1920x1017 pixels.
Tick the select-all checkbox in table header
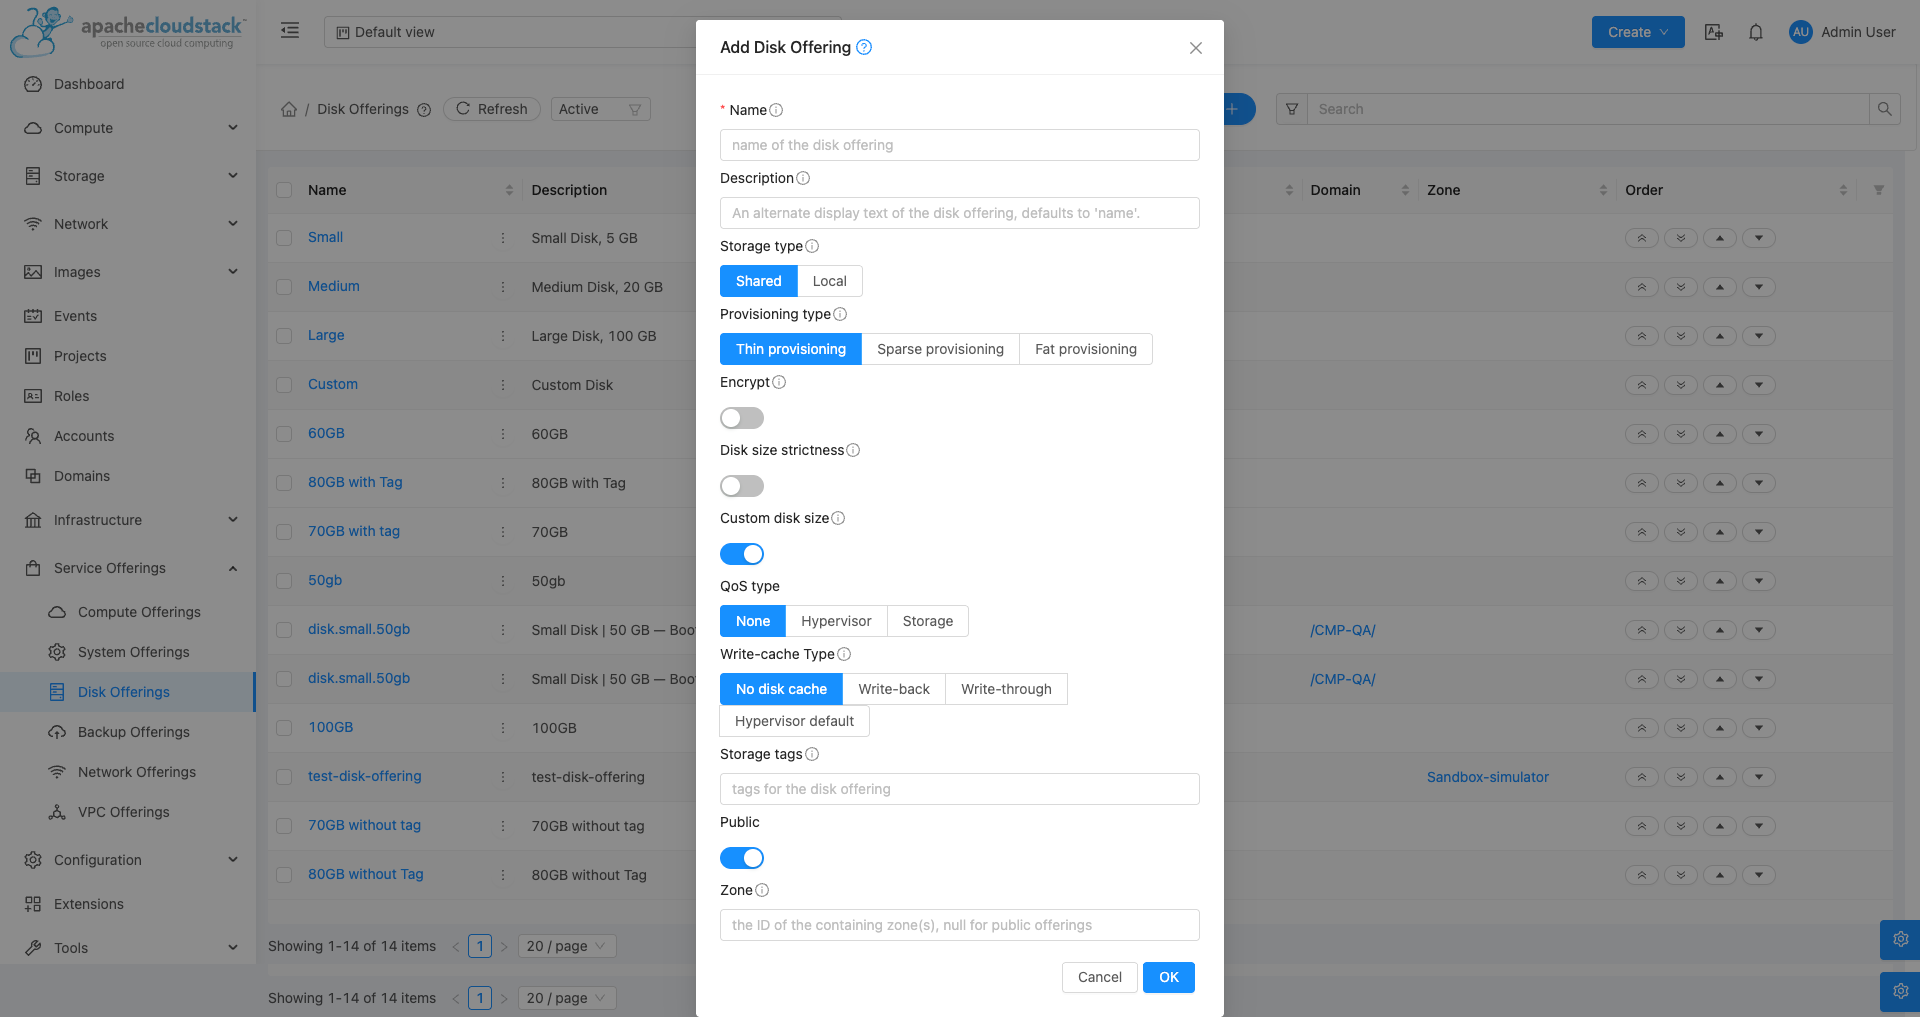coord(284,190)
